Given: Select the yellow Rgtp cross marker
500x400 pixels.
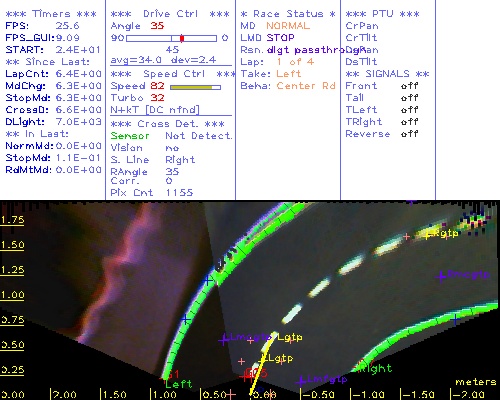Looking at the screenshot, I should point(428,234).
